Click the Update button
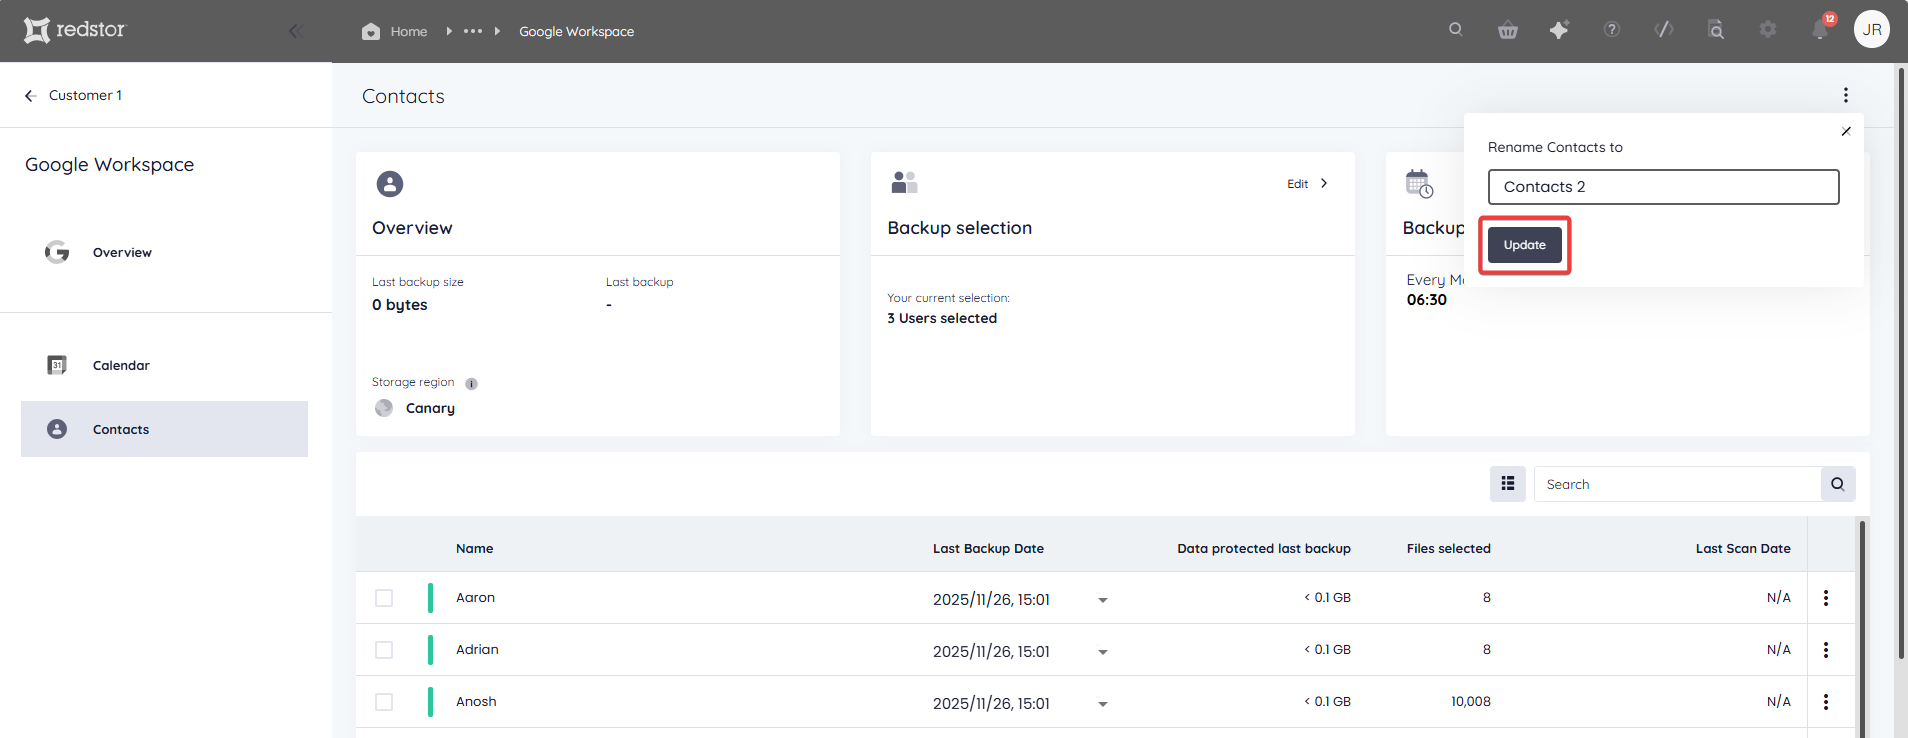 pos(1525,245)
